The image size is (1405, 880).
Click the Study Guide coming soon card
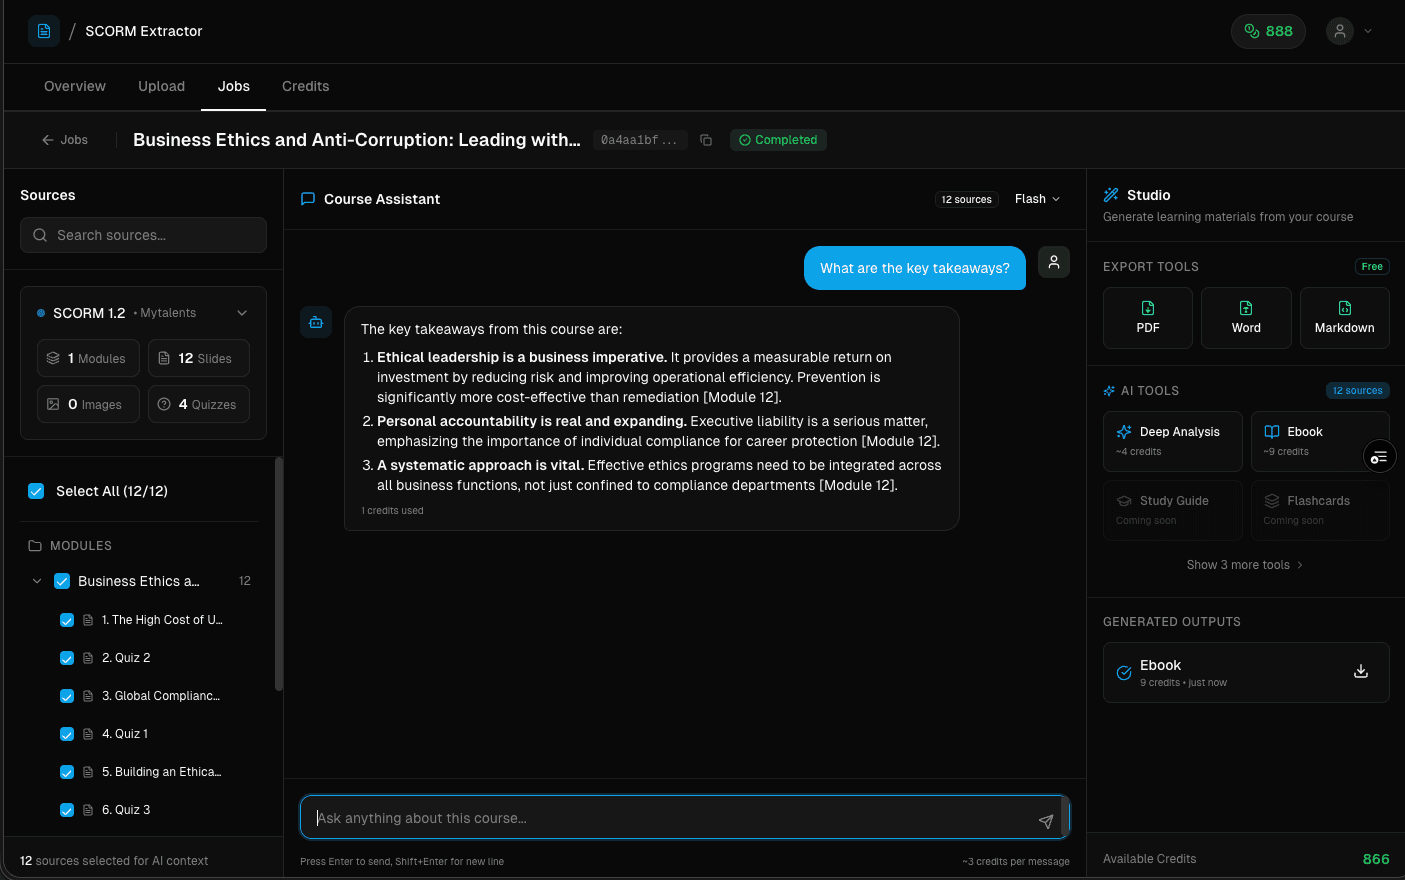[x=1173, y=510]
